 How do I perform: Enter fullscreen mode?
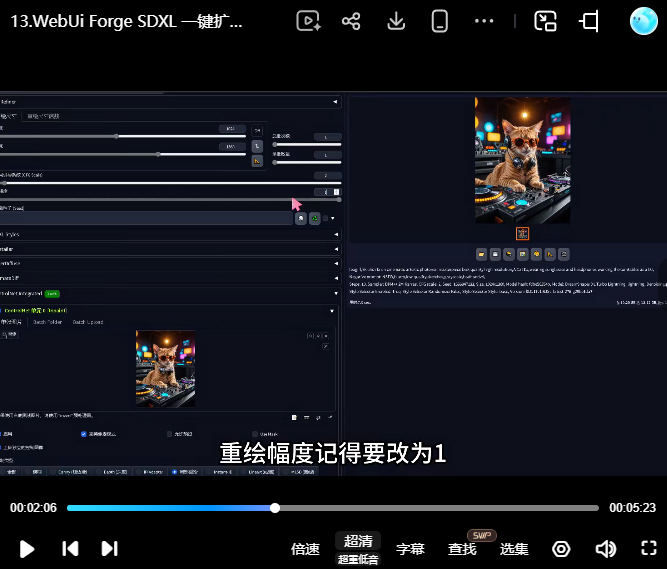[649, 548]
